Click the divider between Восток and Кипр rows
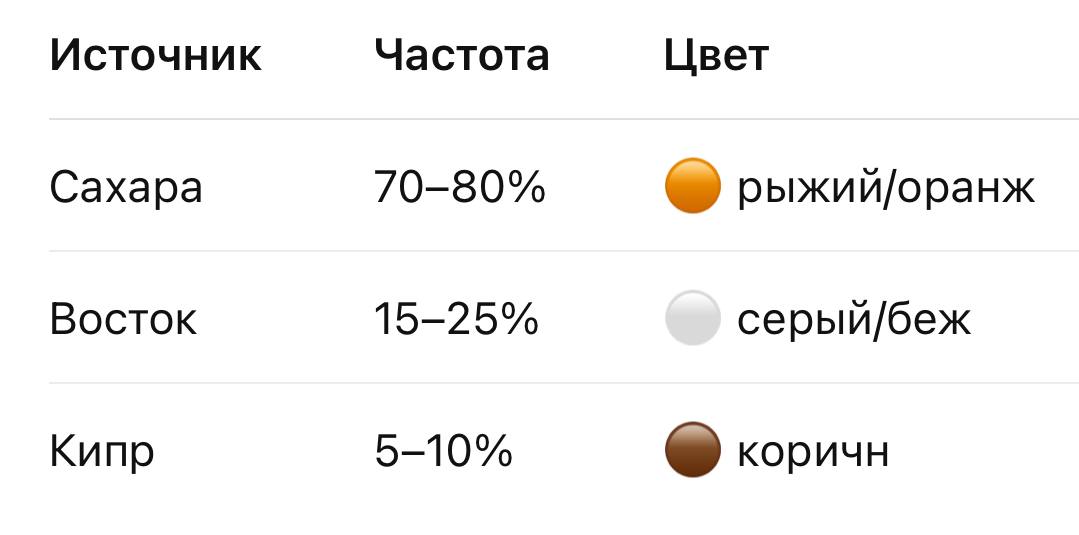Viewport: 1079px width, 535px height. click(x=560, y=383)
